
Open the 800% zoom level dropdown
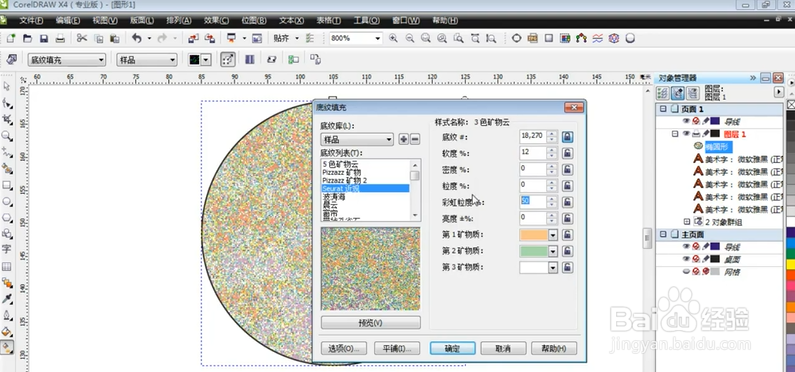pyautogui.click(x=378, y=39)
